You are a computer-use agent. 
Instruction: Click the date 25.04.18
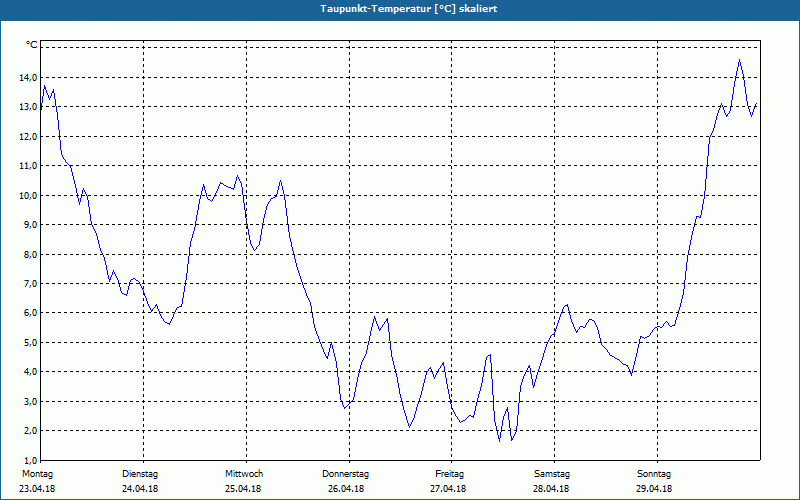pos(243,489)
